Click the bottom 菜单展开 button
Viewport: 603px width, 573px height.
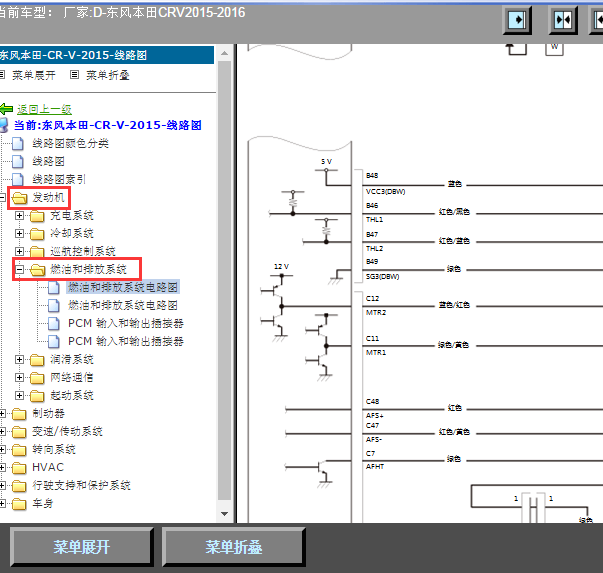coord(82,546)
